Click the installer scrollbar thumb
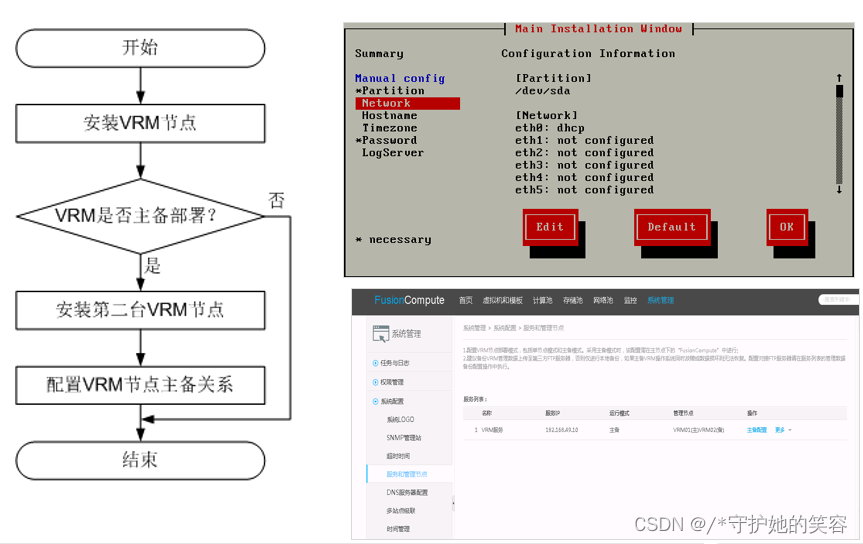The width and height of the screenshot is (863, 544). [839, 91]
